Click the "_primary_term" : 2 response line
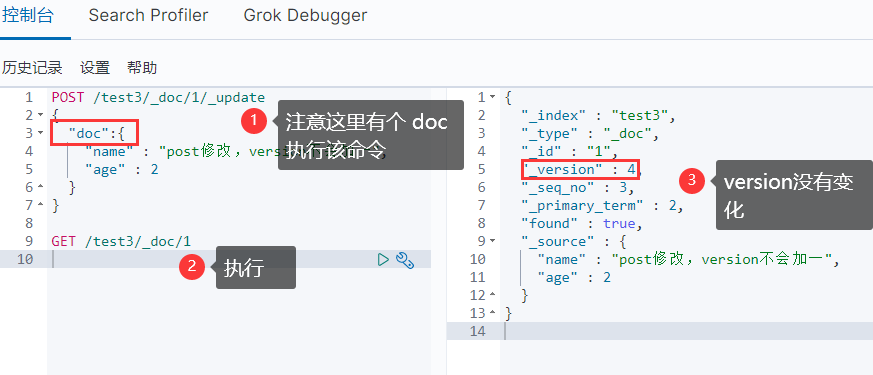Viewport: 873px width, 375px height. (x=602, y=205)
